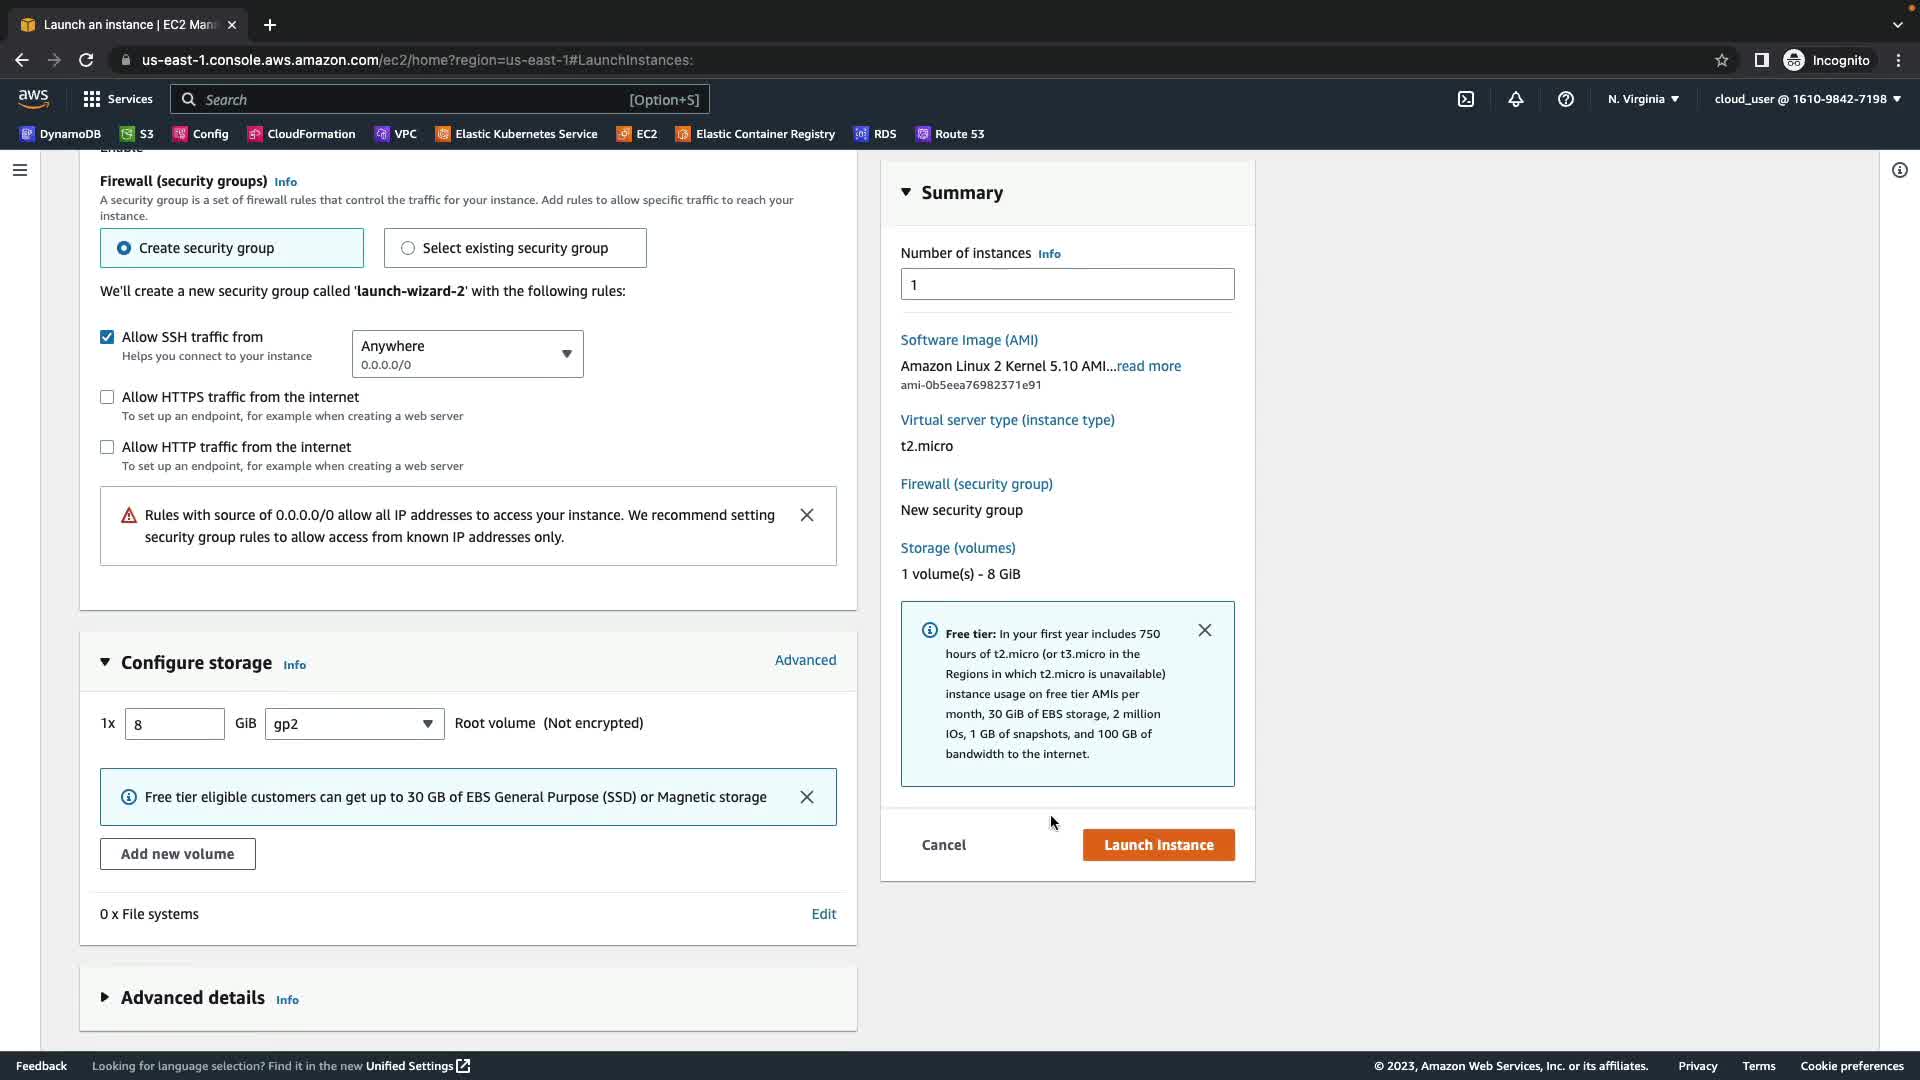Expand the Advanced details section
The width and height of the screenshot is (1920, 1080).
point(192,998)
